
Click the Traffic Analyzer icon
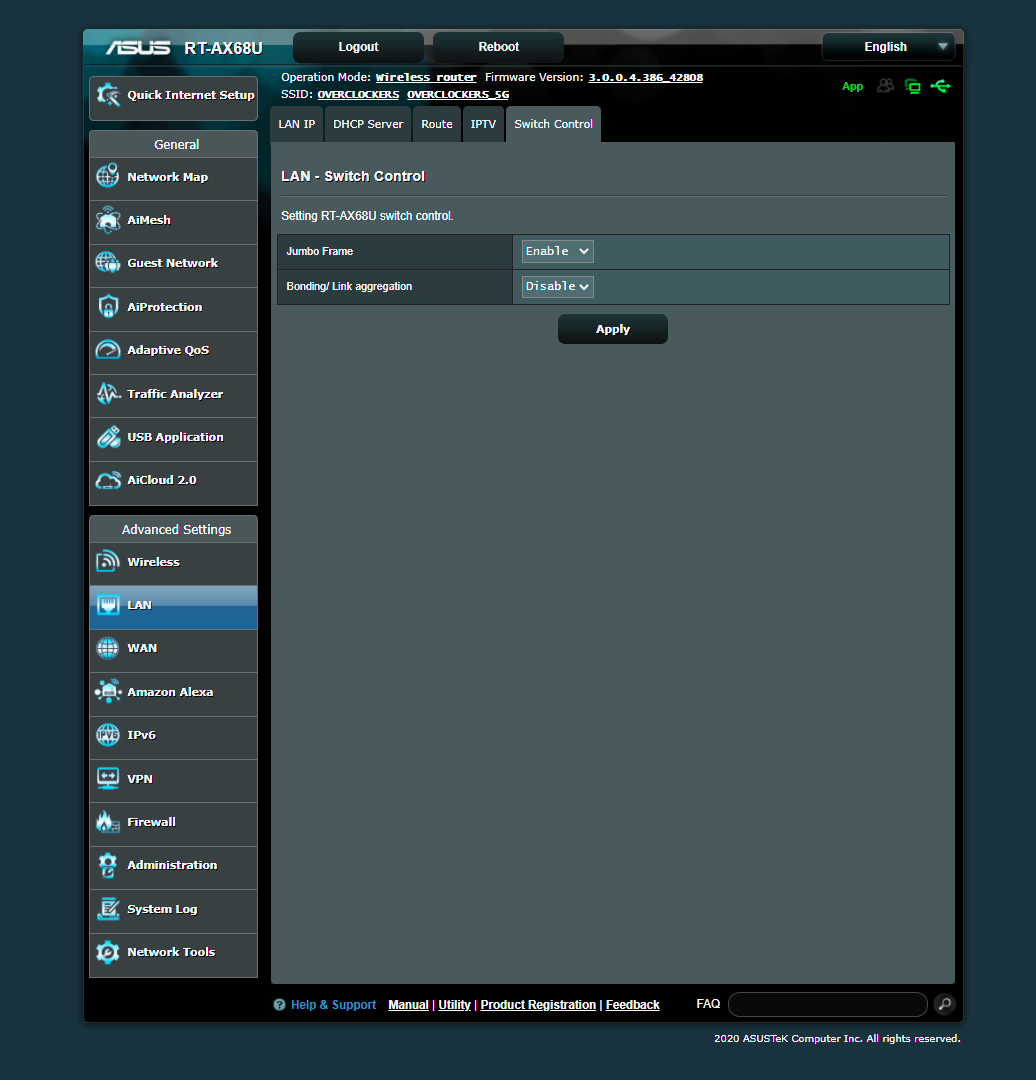pos(108,393)
